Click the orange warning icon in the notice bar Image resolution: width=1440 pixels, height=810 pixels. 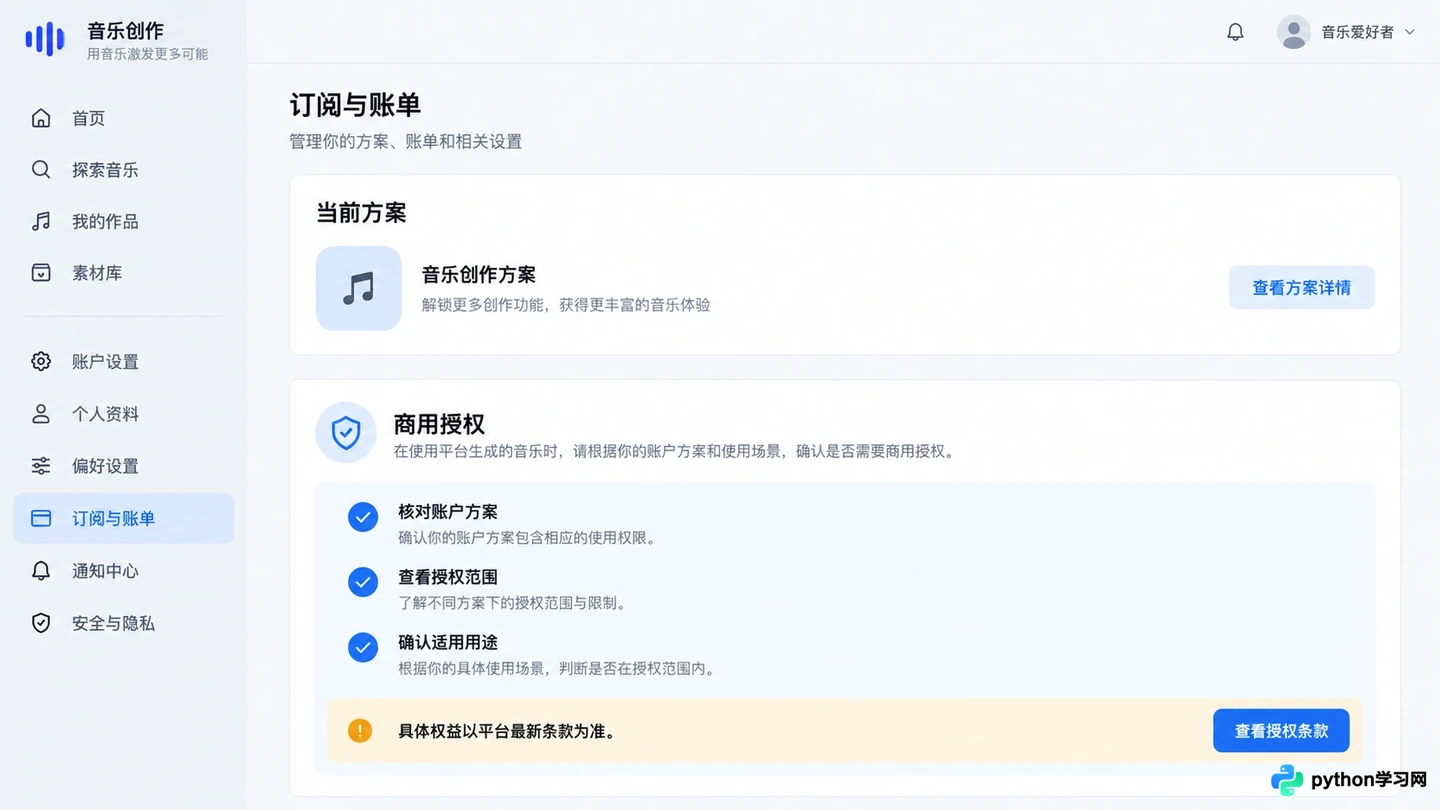tap(360, 731)
